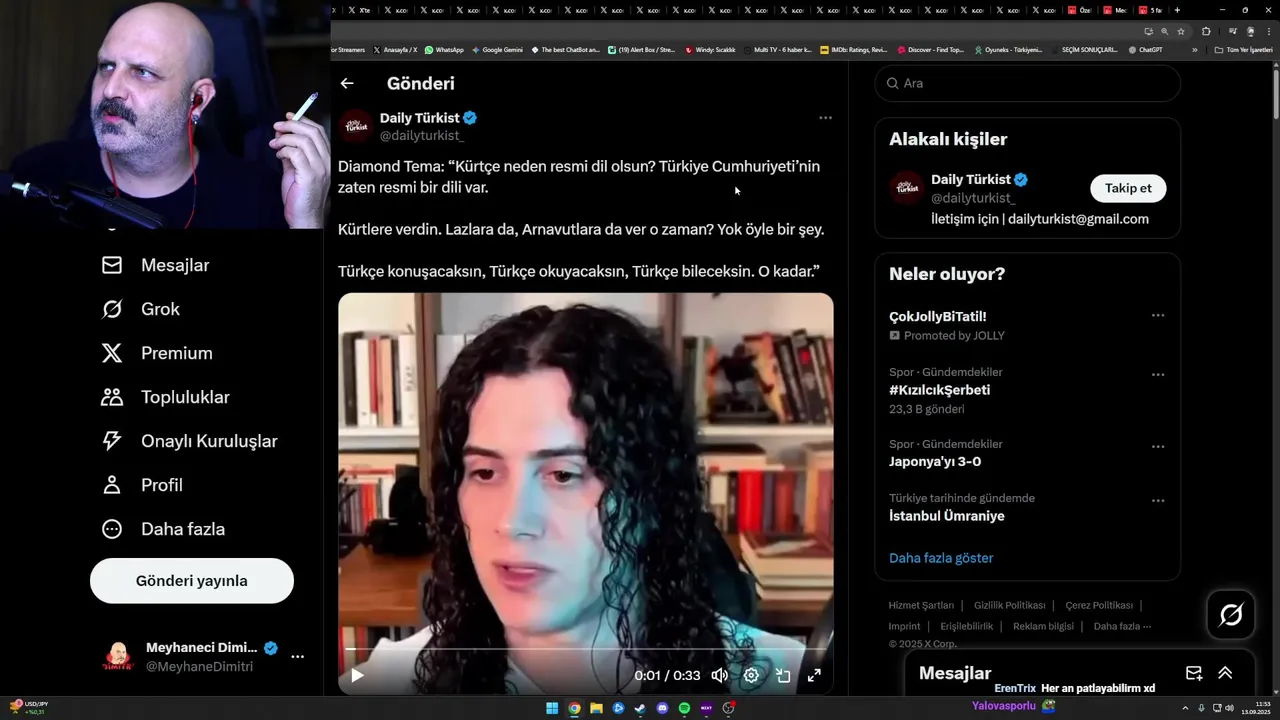Open Tüm Yer İşaretleri bookmarks folder
1280x720 pixels.
pyautogui.click(x=1244, y=49)
